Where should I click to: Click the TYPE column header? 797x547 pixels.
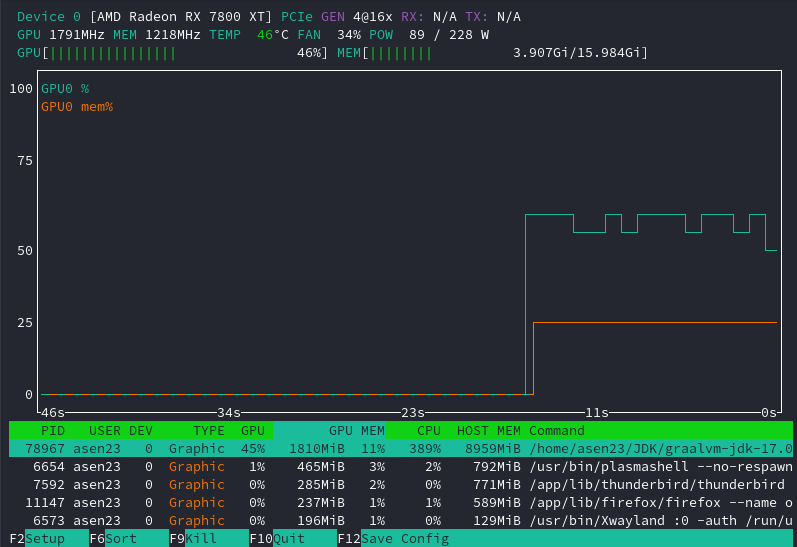click(208, 431)
